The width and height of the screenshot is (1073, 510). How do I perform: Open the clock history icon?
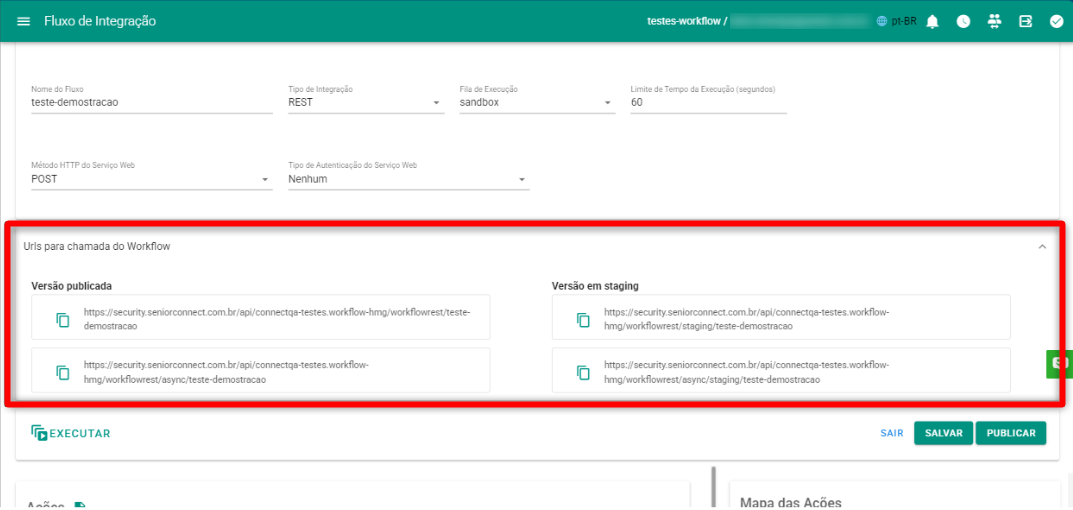(x=963, y=21)
